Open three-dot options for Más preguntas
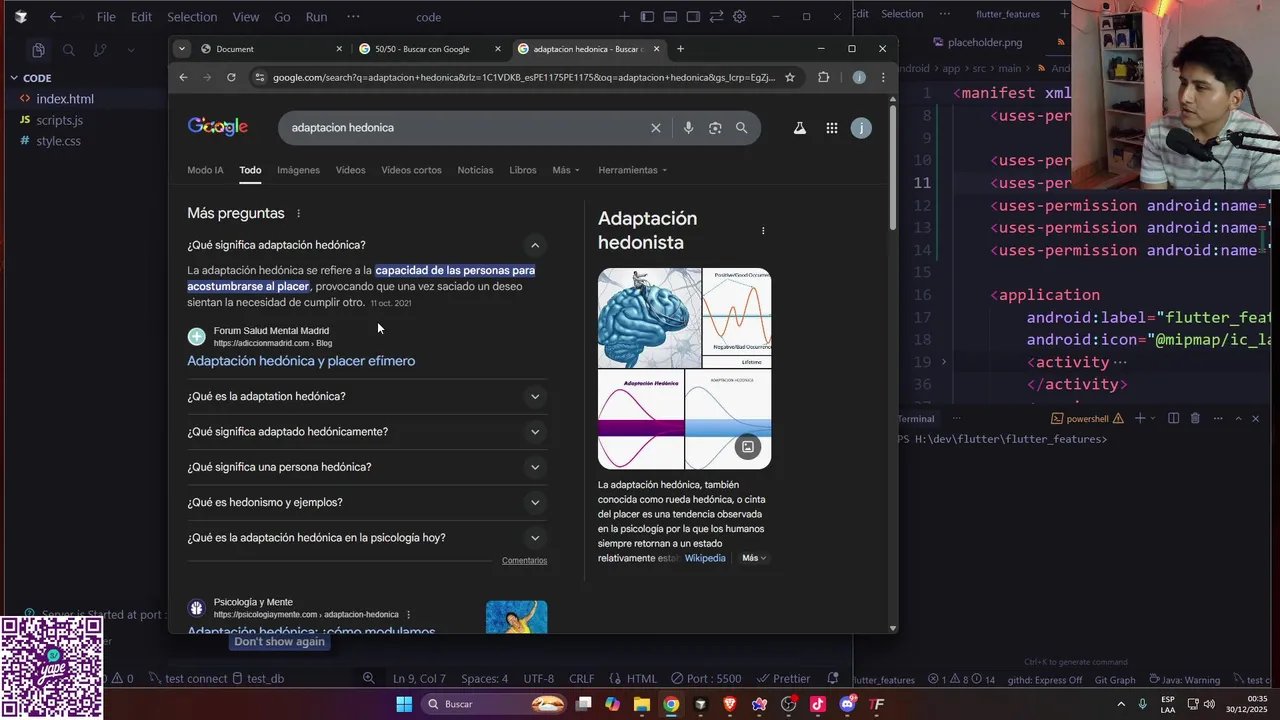Screen dimensions: 1280x720 pos(298,213)
